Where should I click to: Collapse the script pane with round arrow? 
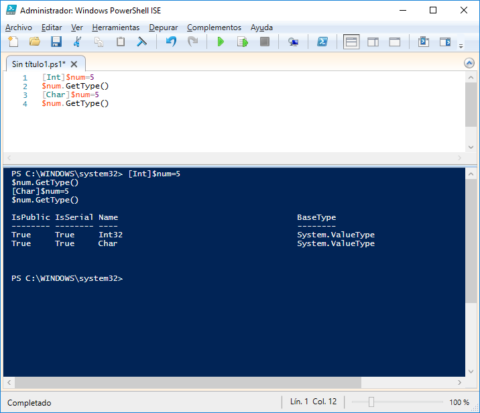pyautogui.click(x=469, y=63)
